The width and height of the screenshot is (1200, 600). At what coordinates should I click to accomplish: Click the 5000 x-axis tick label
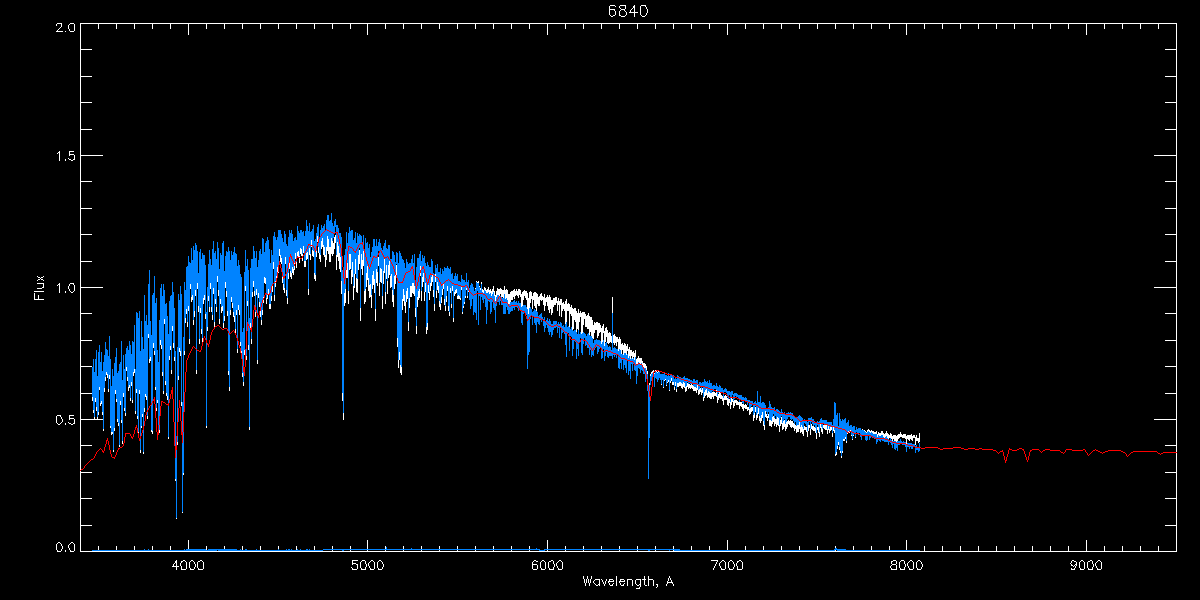[x=367, y=565]
